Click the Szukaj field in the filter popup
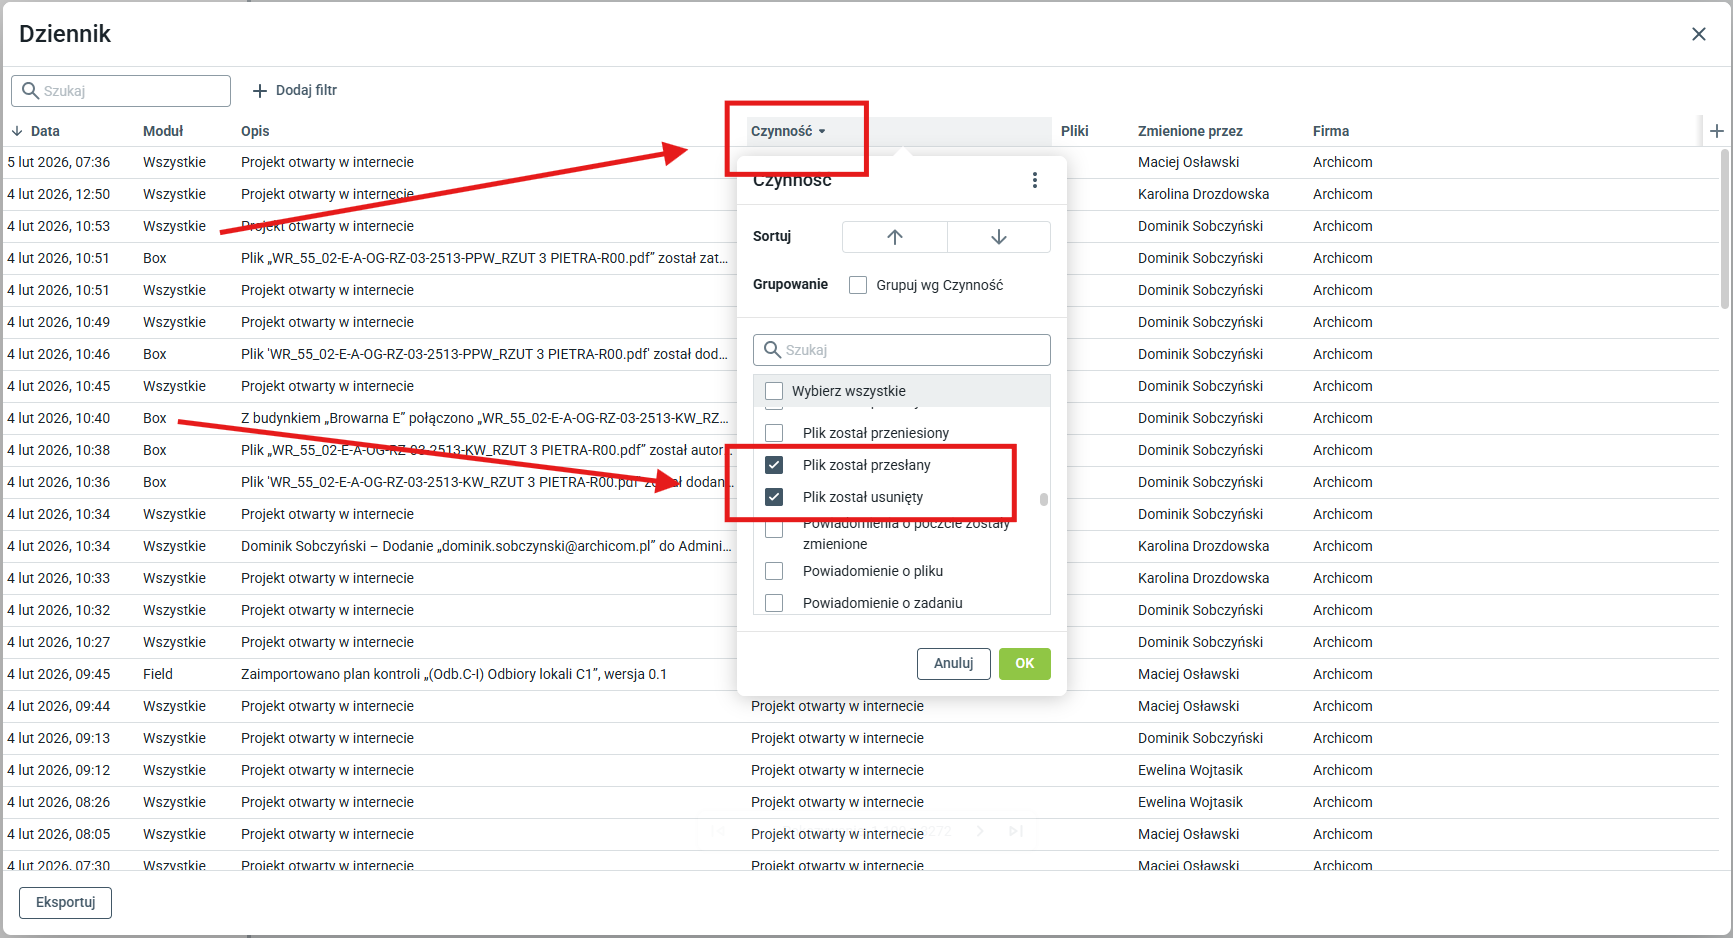Image resolution: width=1733 pixels, height=938 pixels. [912, 350]
